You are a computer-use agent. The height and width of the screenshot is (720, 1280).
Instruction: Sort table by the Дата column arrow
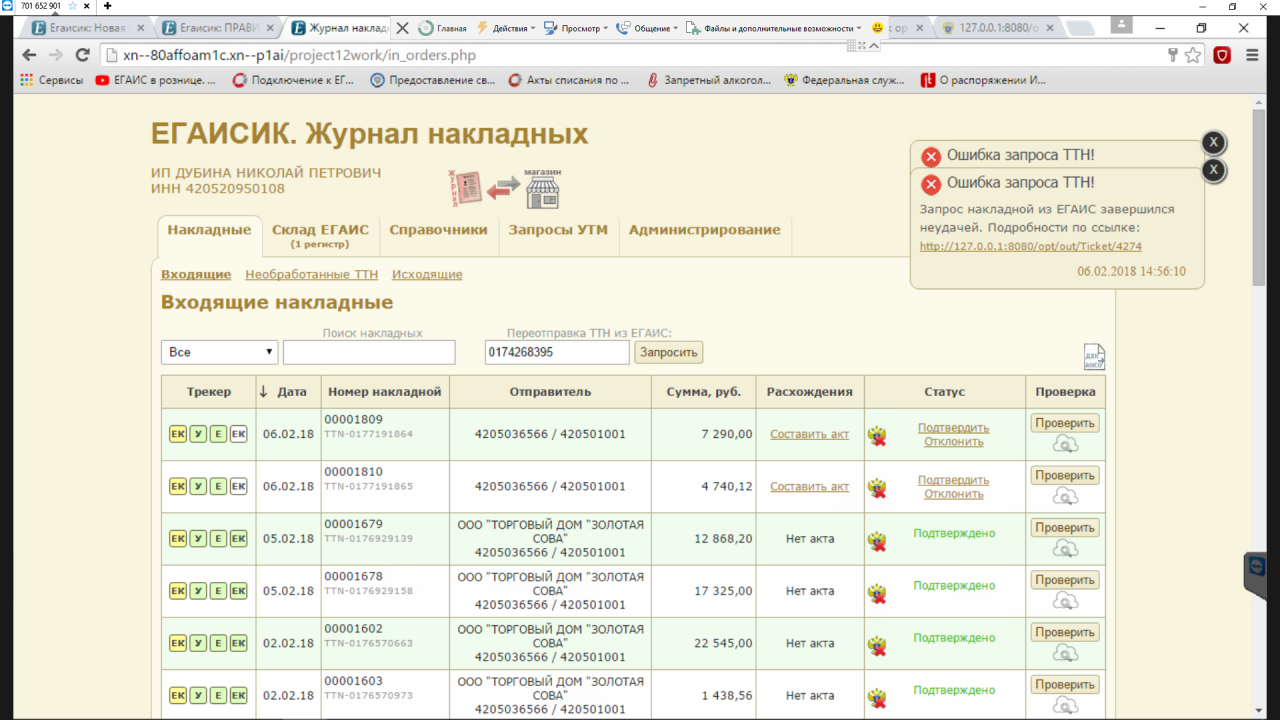[264, 392]
